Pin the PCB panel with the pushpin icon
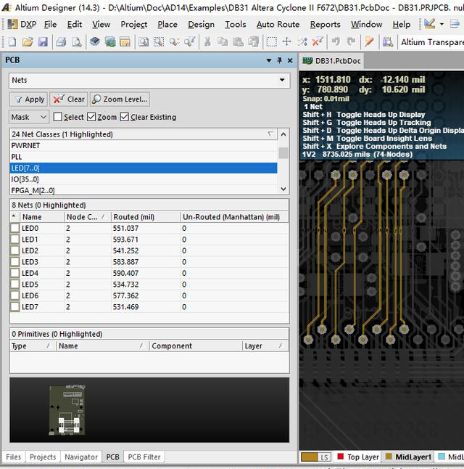 point(280,60)
